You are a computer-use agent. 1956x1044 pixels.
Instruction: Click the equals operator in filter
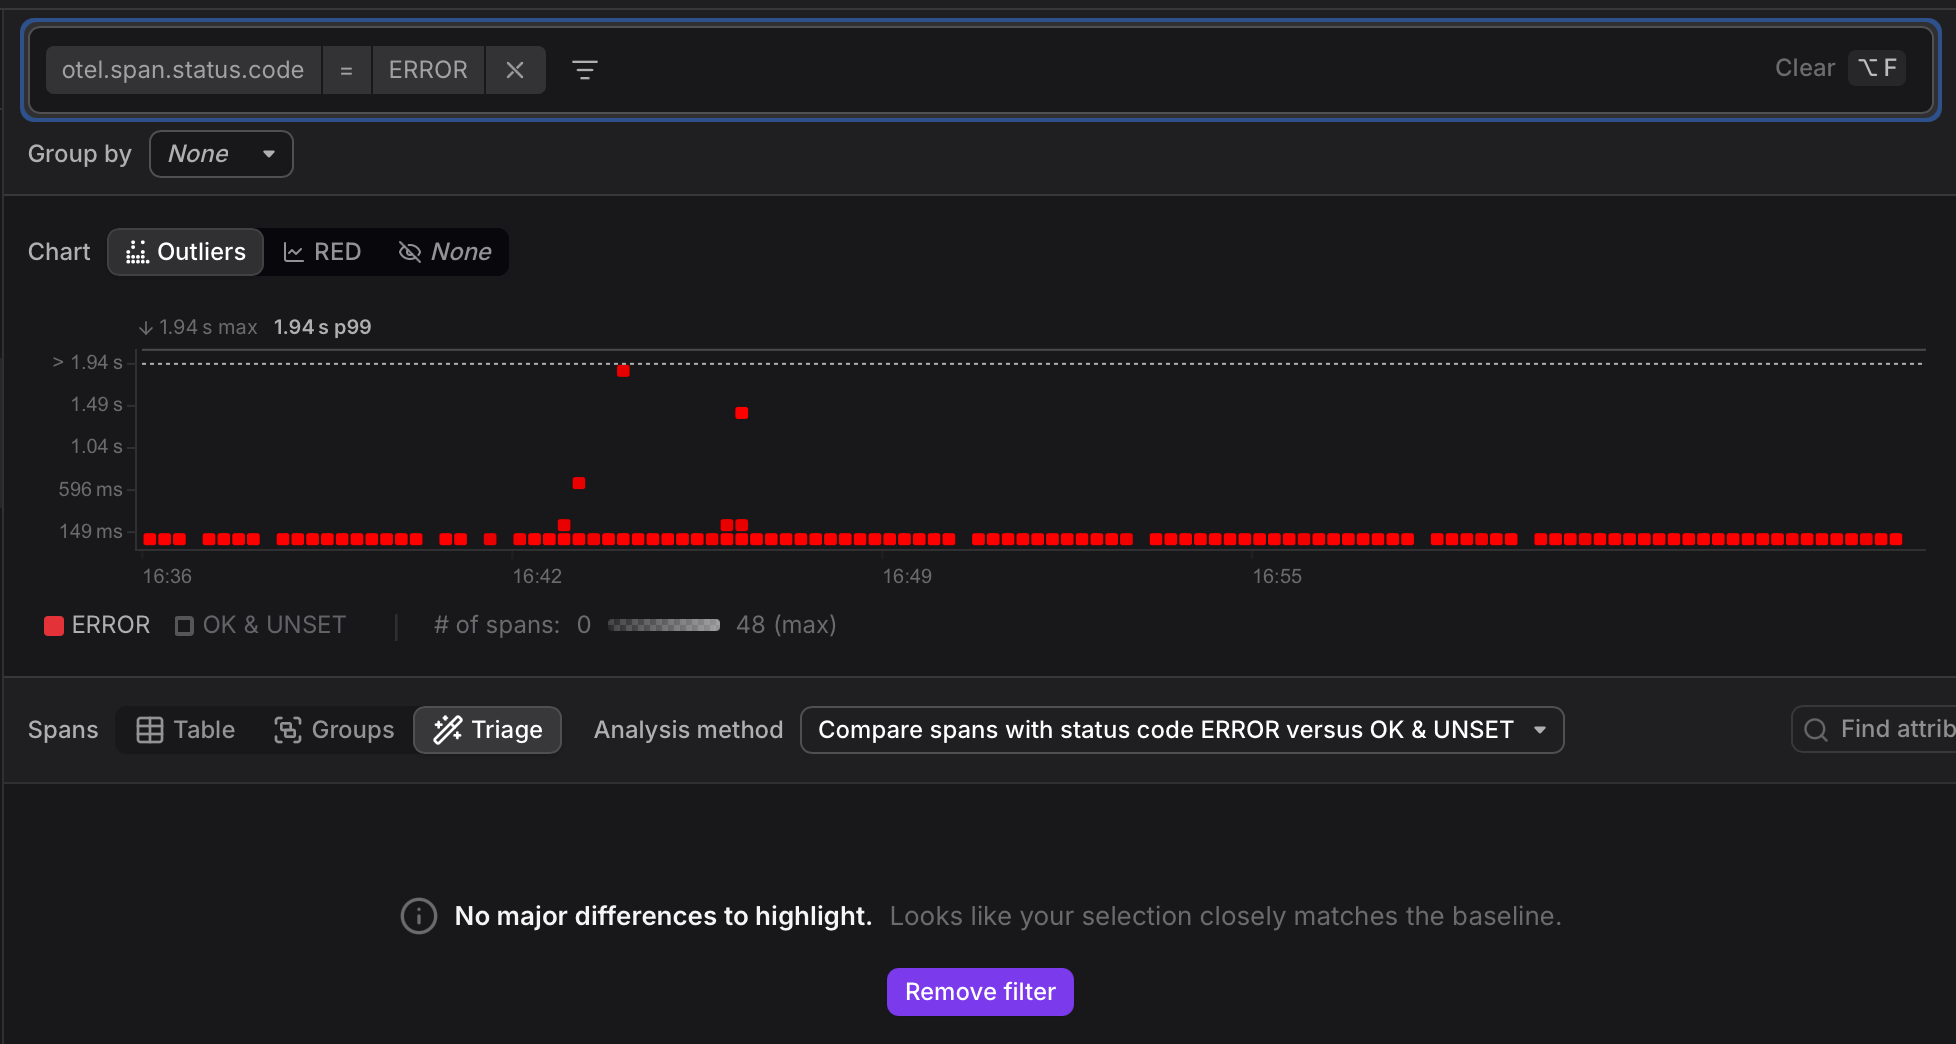[346, 70]
